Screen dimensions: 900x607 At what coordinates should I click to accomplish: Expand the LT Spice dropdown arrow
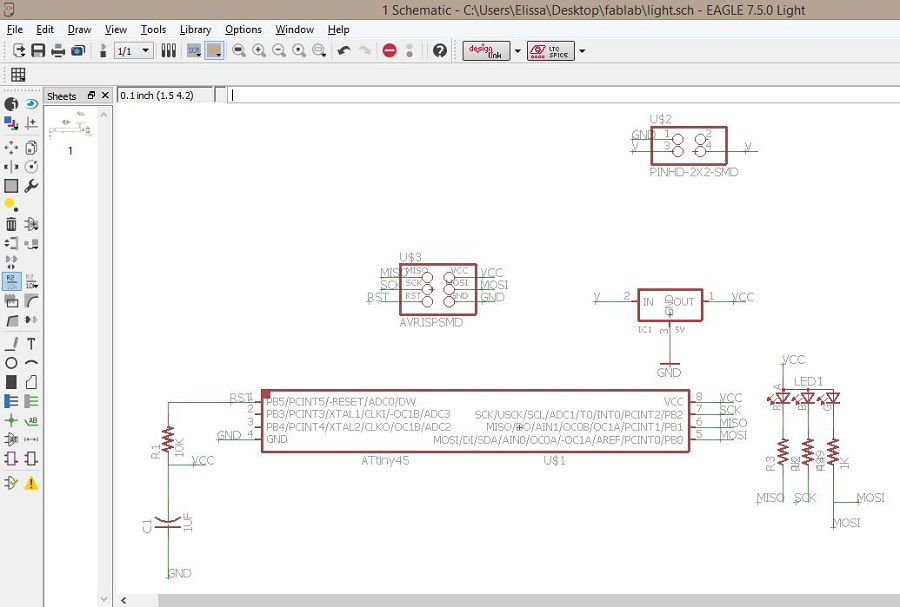581,50
